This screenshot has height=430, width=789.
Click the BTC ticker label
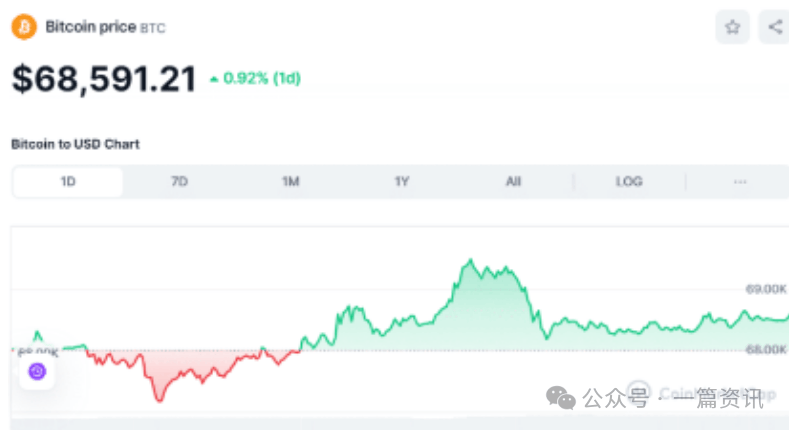click(152, 28)
